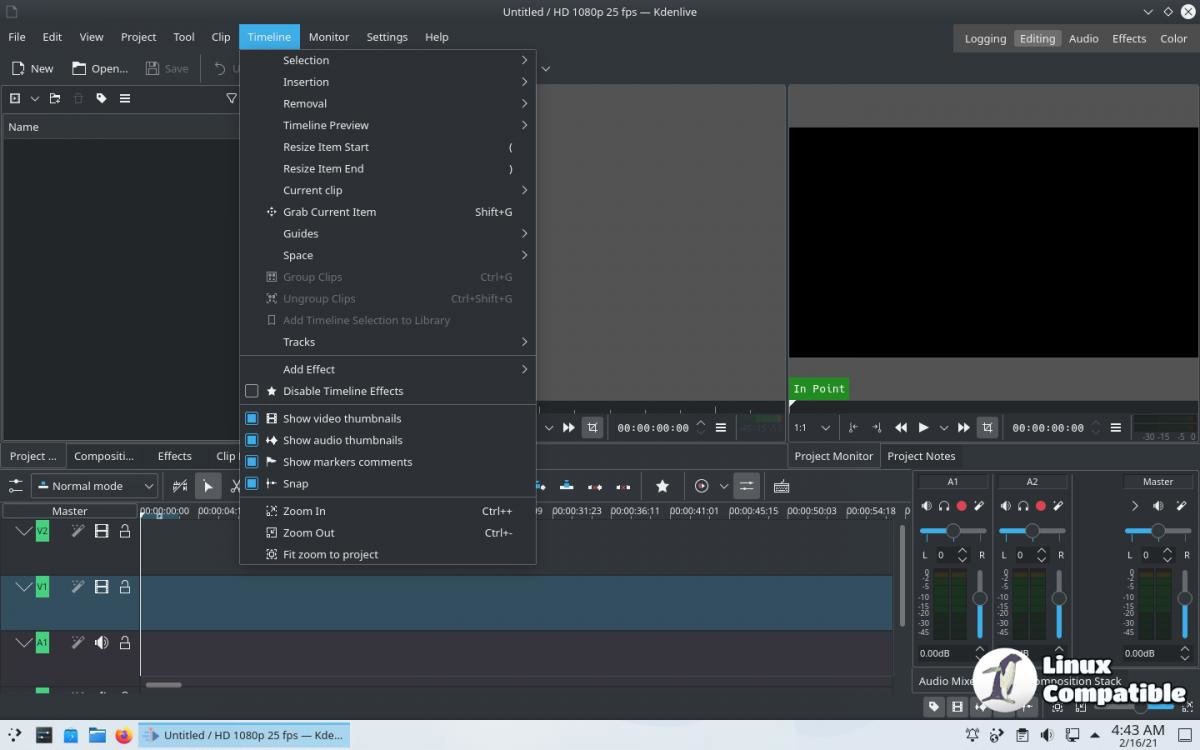
Task: Solo the A1 channel with headphones icon
Action: coord(944,507)
